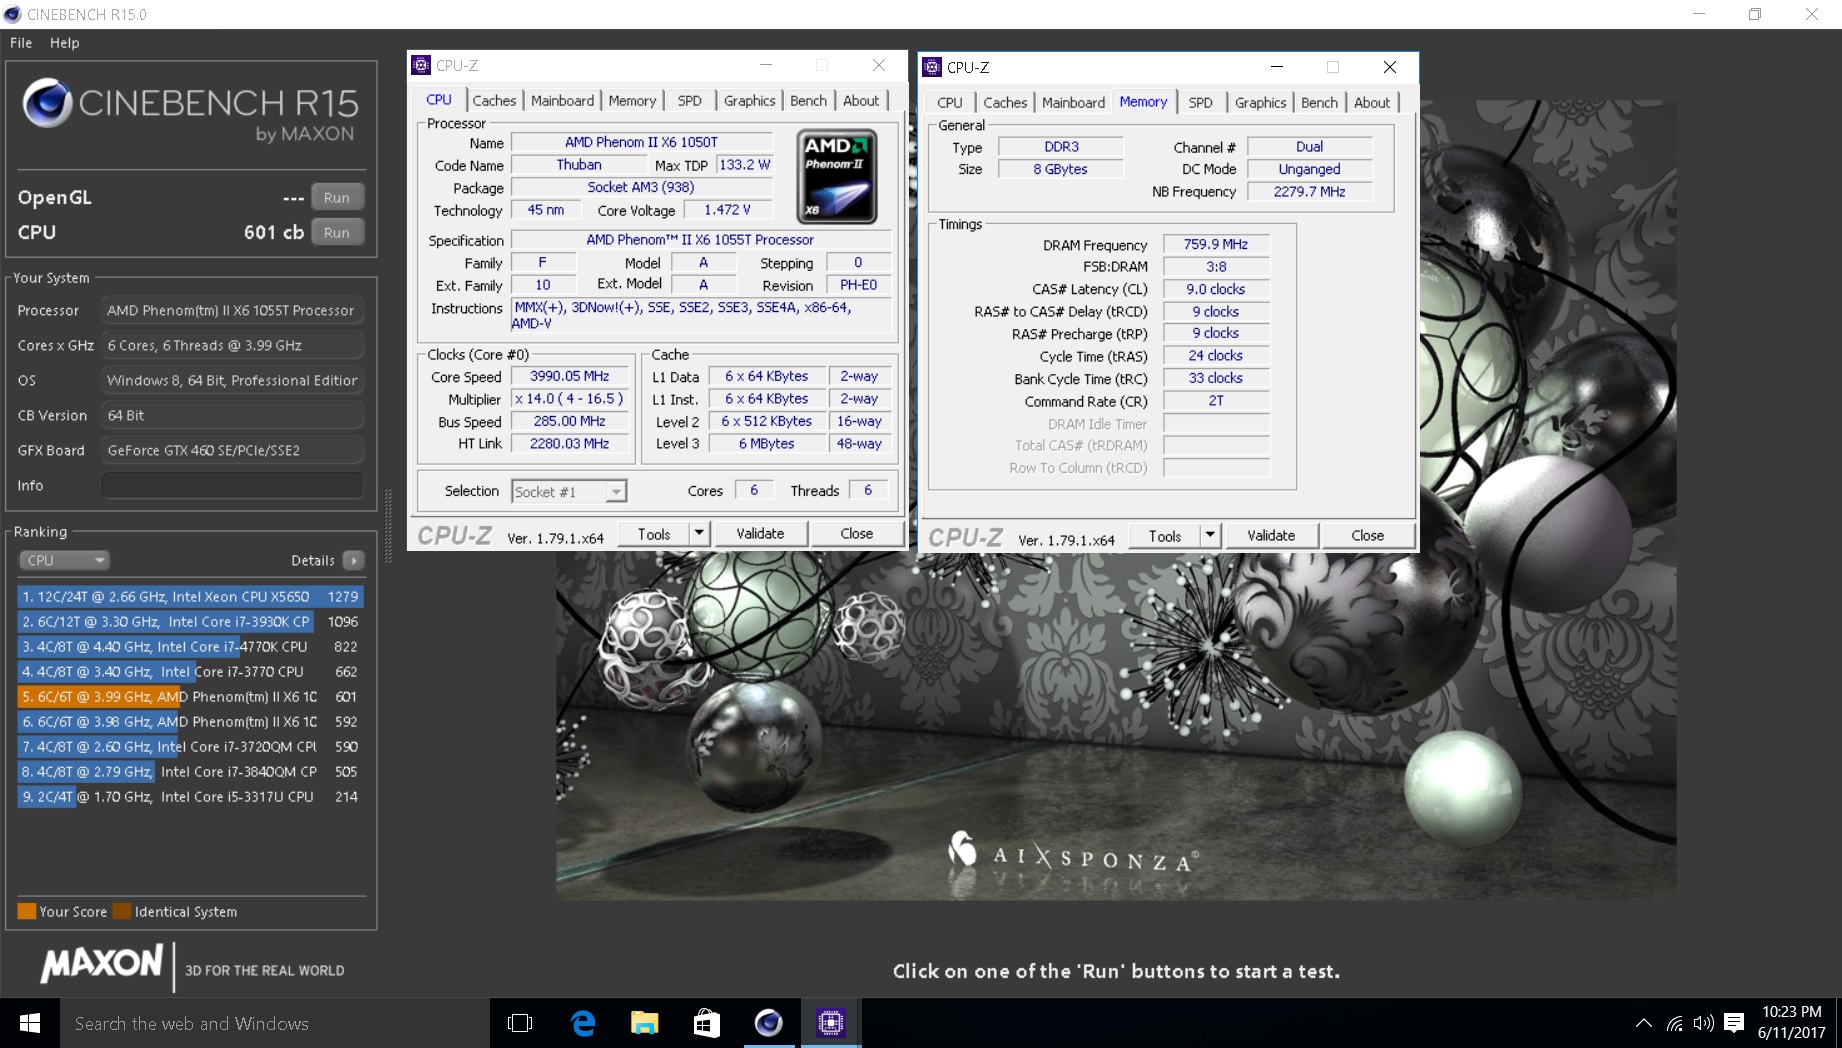Click Close button in right CPU-Z
The image size is (1842, 1048).
[1367, 535]
